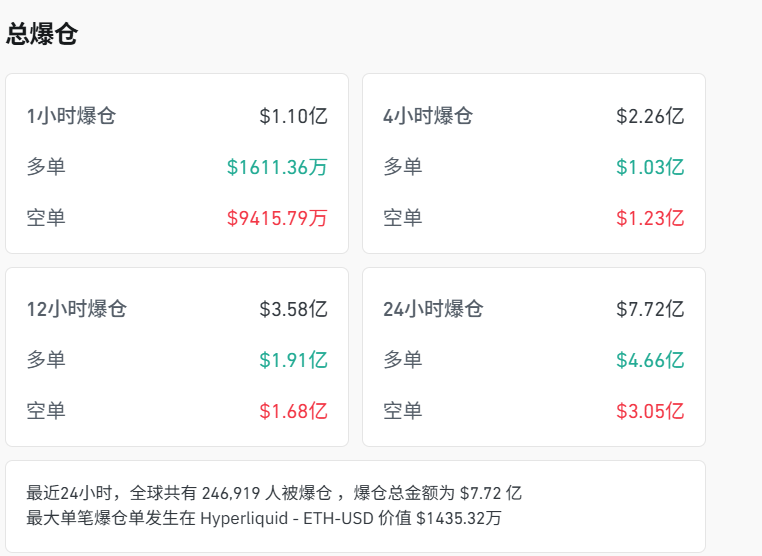Click the red short value $1.23亿

(x=650, y=218)
